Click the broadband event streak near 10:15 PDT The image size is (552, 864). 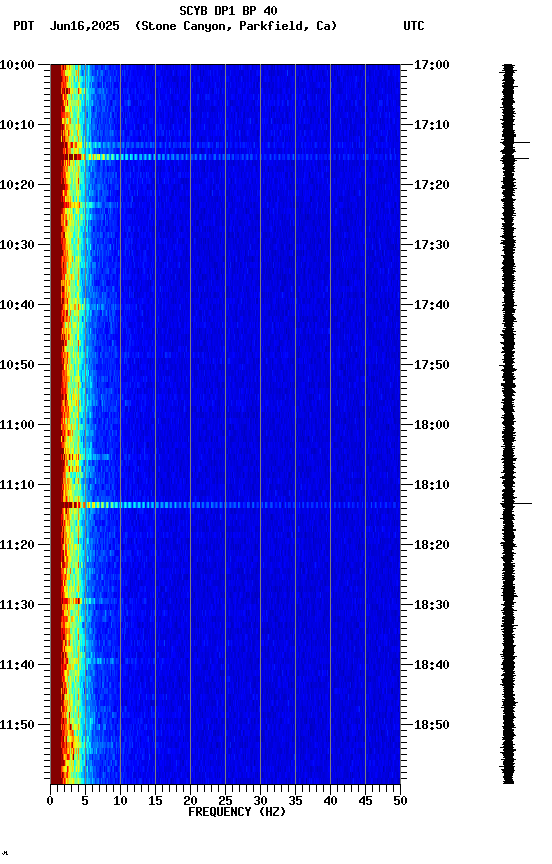(x=225, y=157)
